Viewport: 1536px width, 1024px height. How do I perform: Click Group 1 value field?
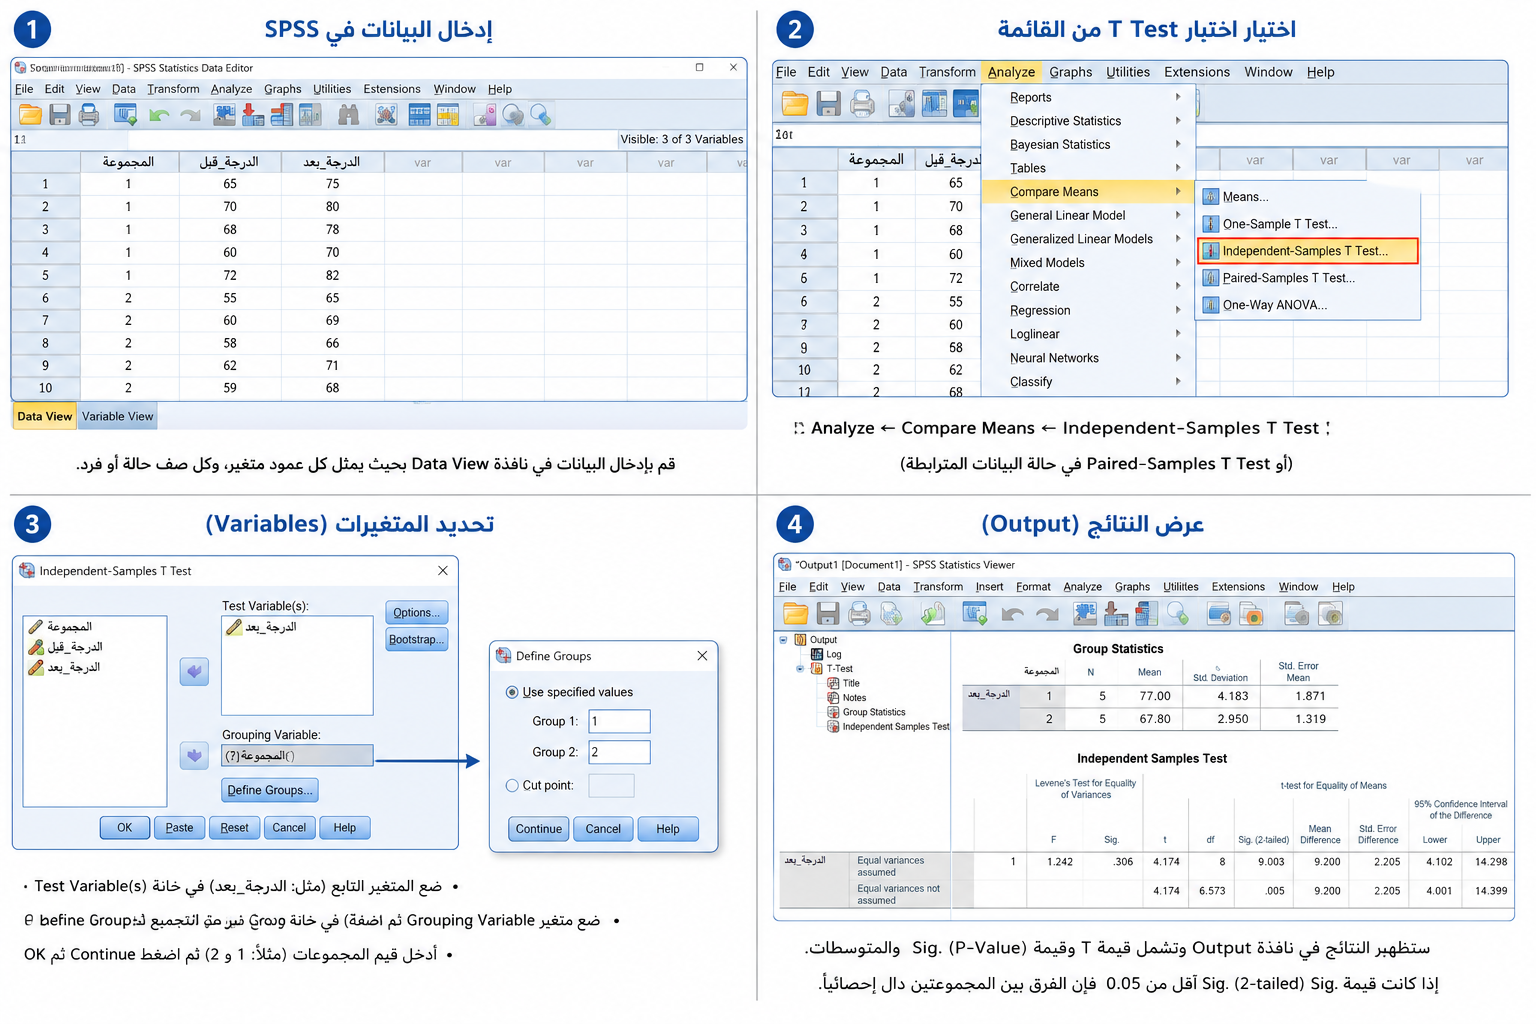click(619, 721)
